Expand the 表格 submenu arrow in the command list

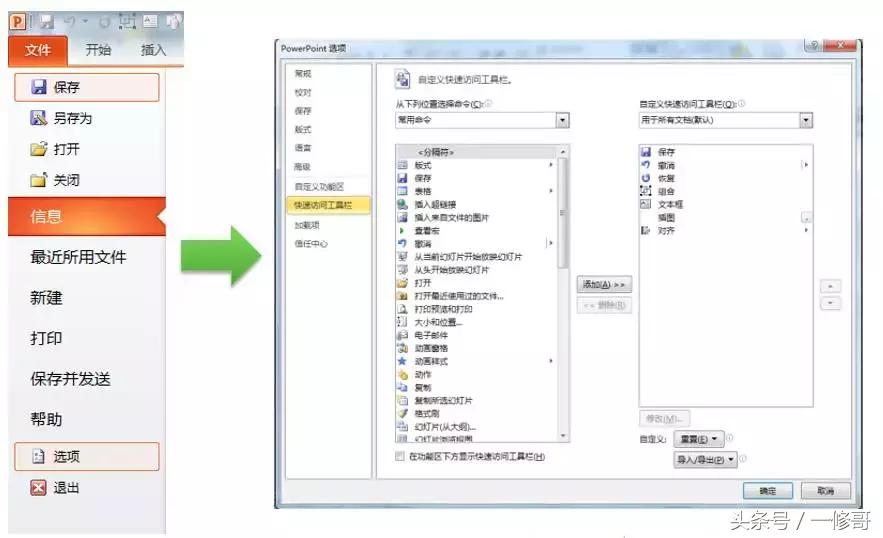[551, 191]
